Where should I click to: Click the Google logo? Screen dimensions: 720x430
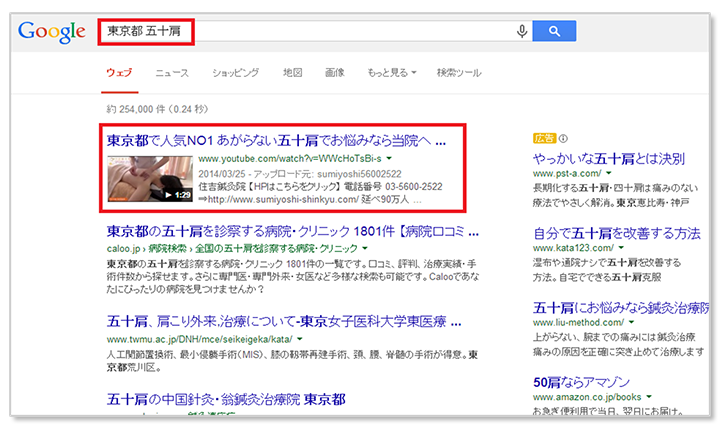click(x=51, y=32)
